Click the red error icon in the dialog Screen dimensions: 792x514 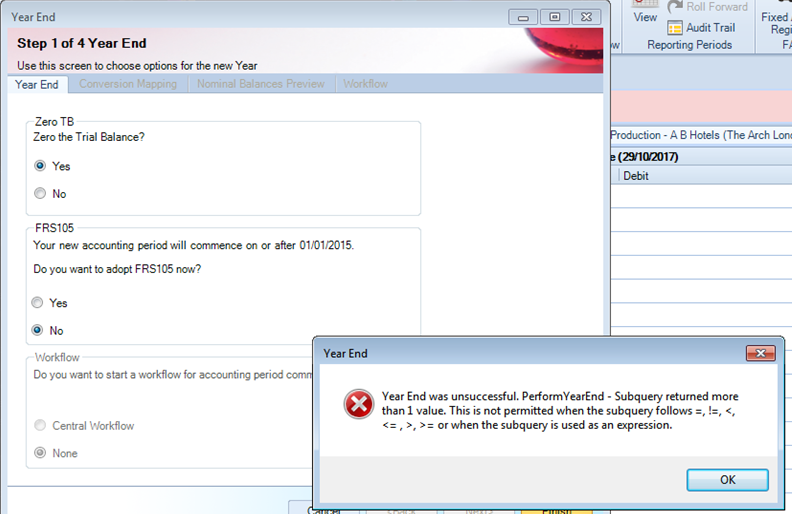(x=358, y=404)
